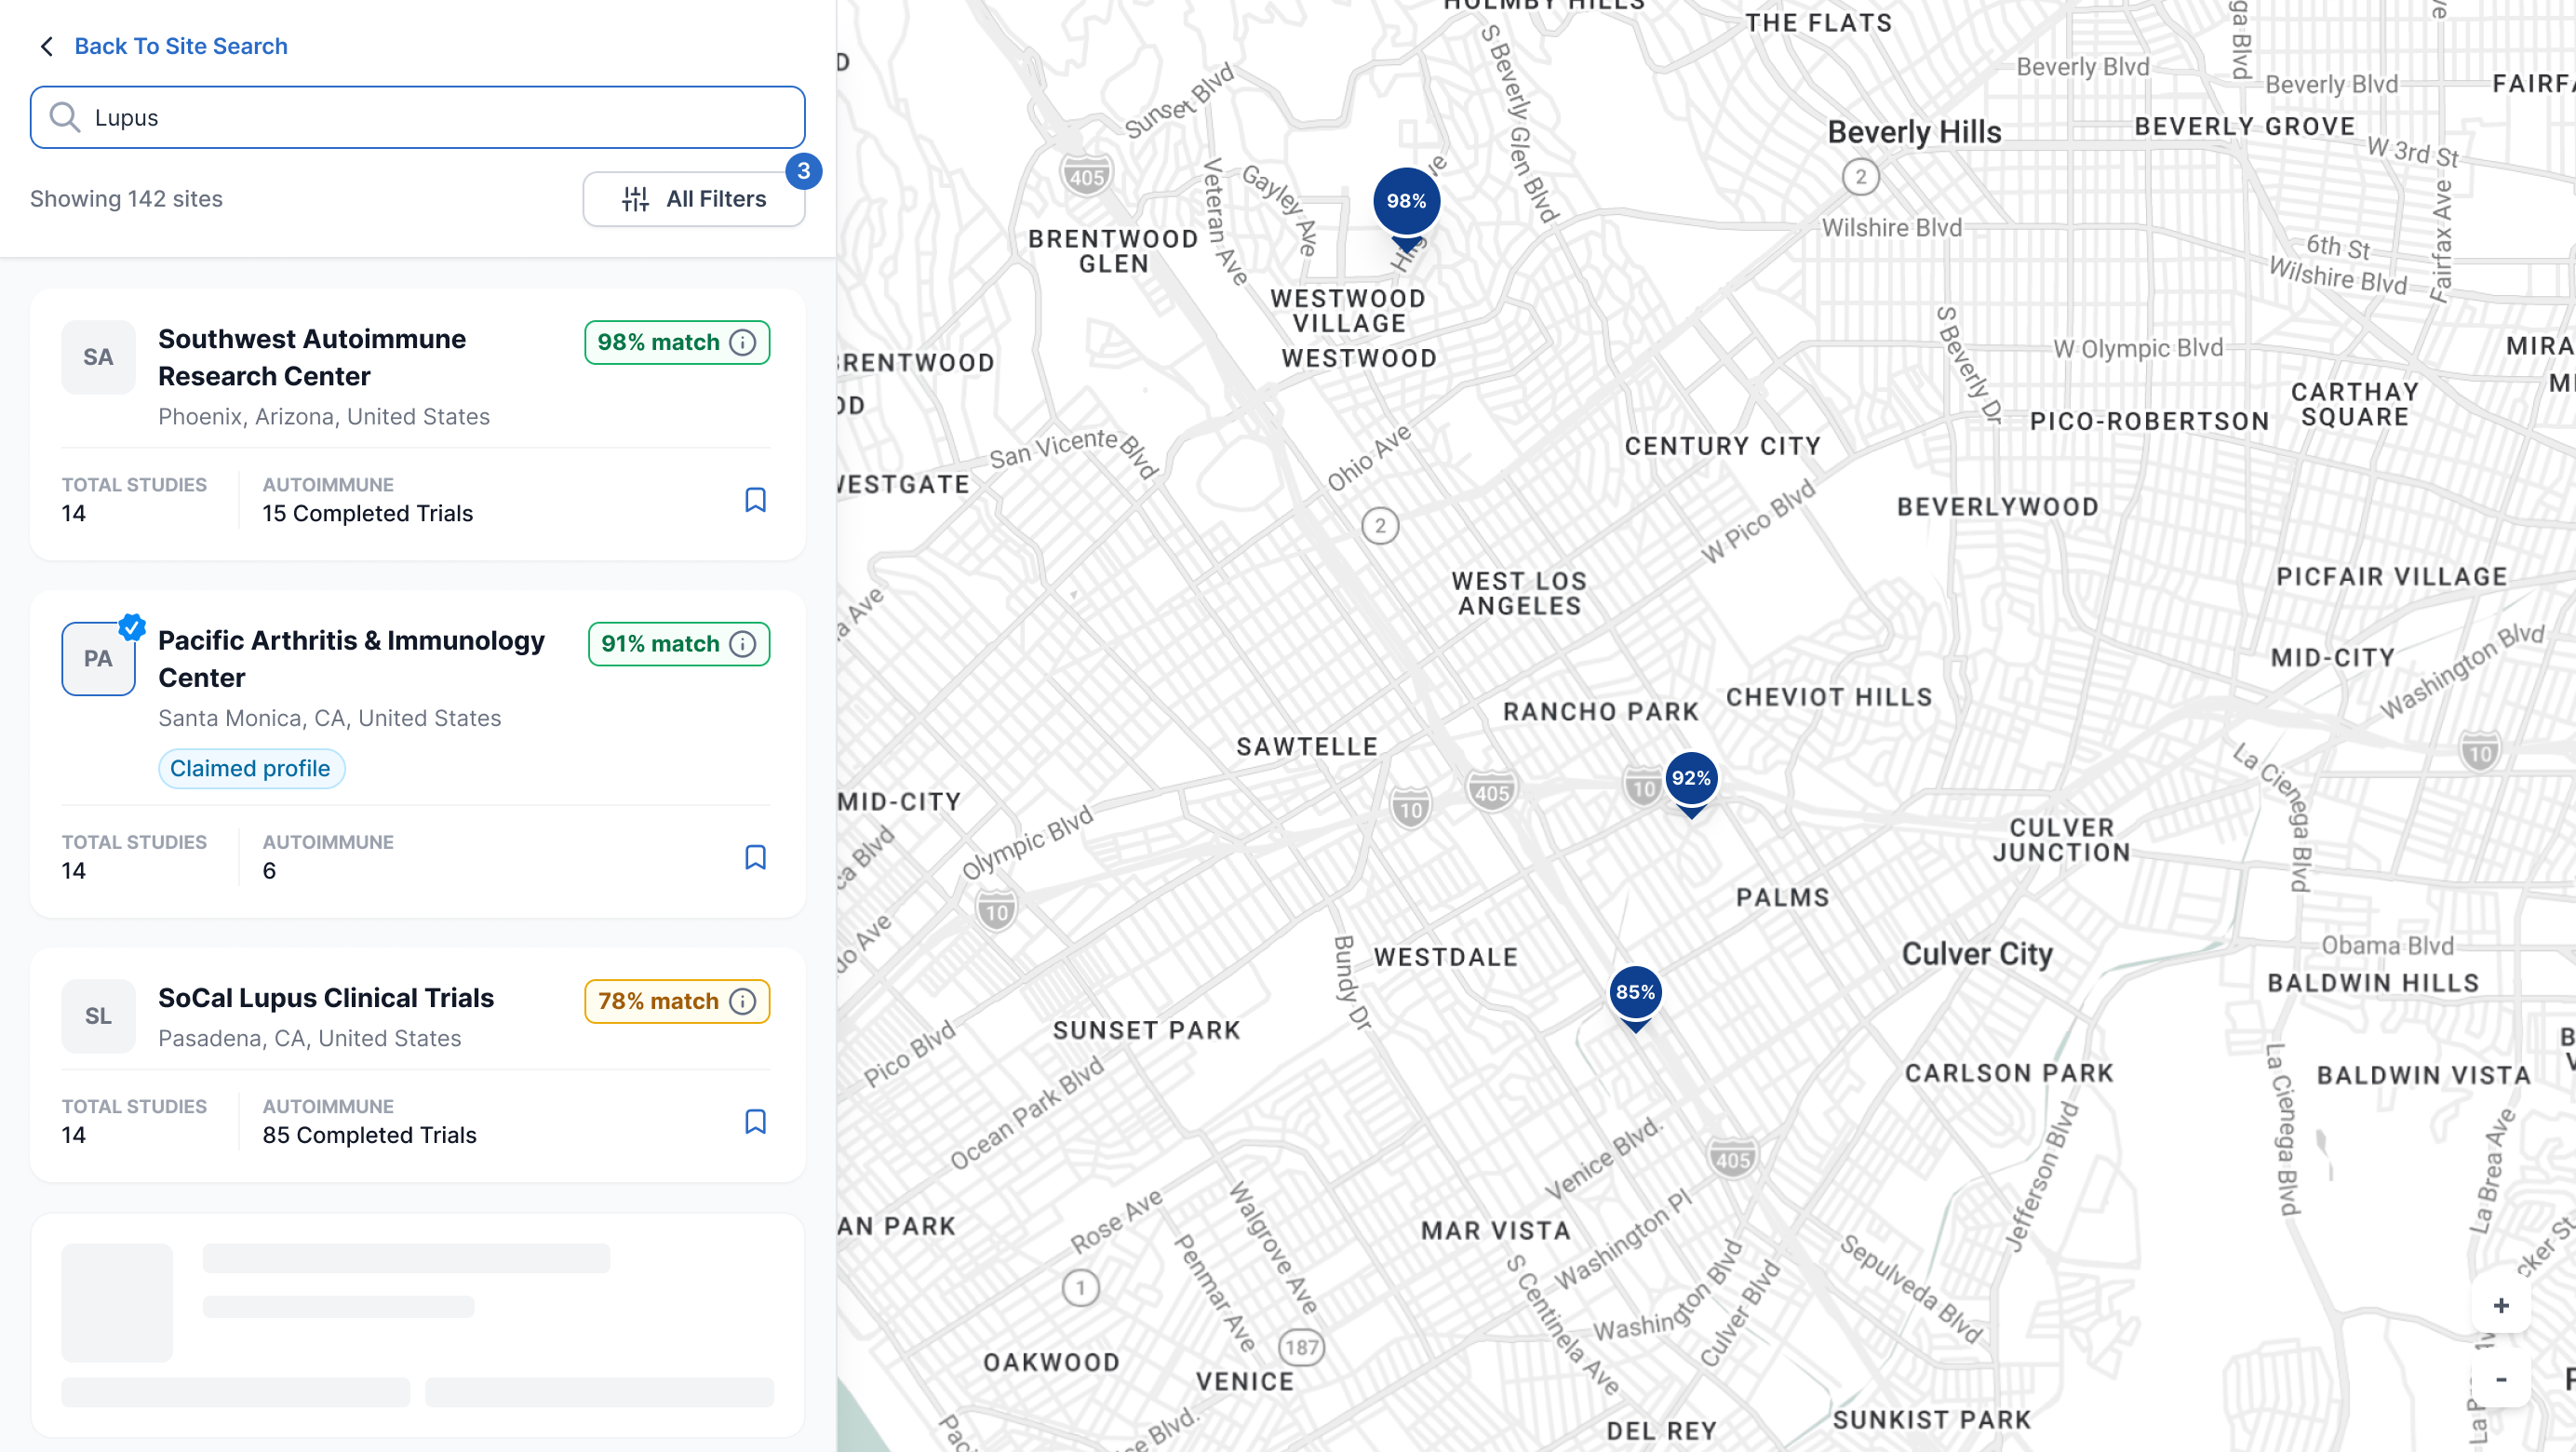Viewport: 2576px width, 1452px height.
Task: Open the All Filters button
Action: point(694,199)
